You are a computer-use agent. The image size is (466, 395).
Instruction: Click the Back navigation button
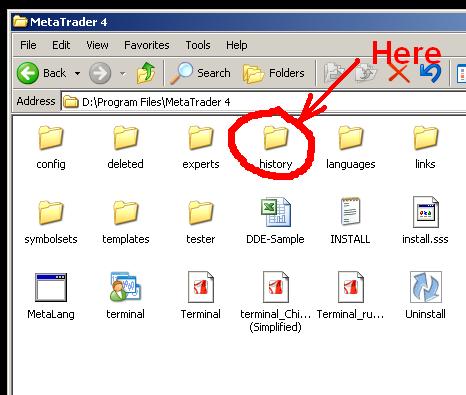41,73
